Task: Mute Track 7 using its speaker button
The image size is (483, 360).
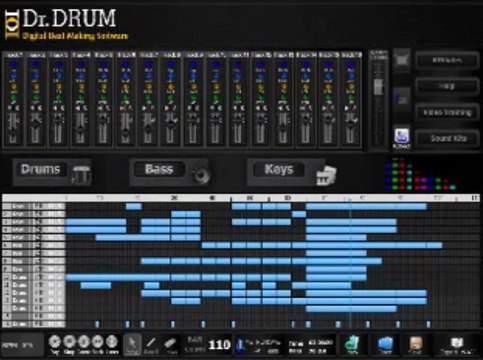Action: coord(145,108)
